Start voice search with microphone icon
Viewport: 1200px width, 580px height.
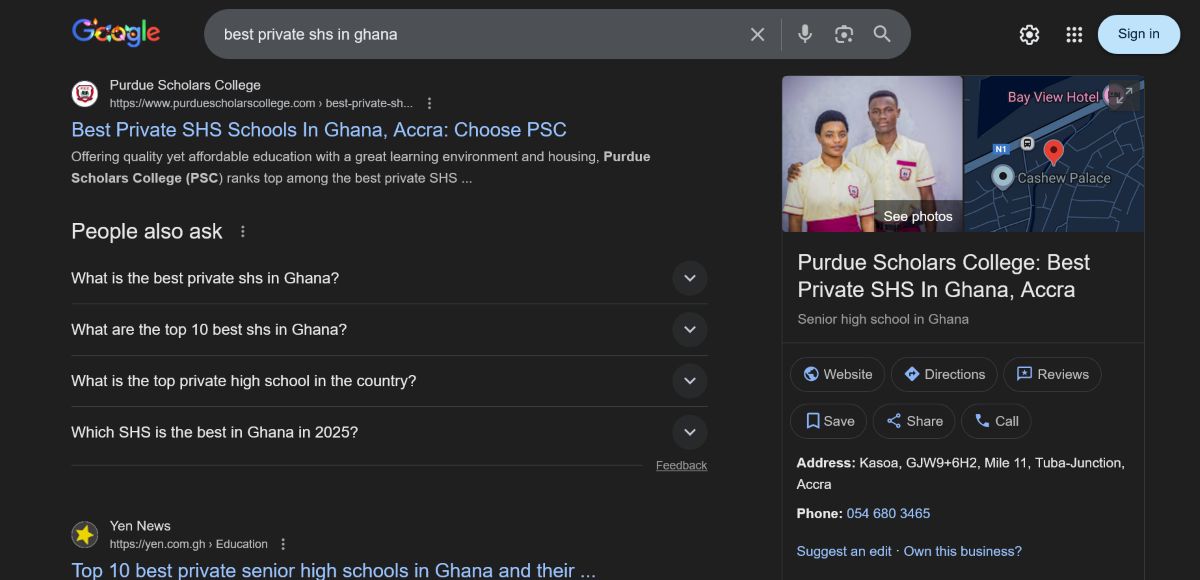805,35
